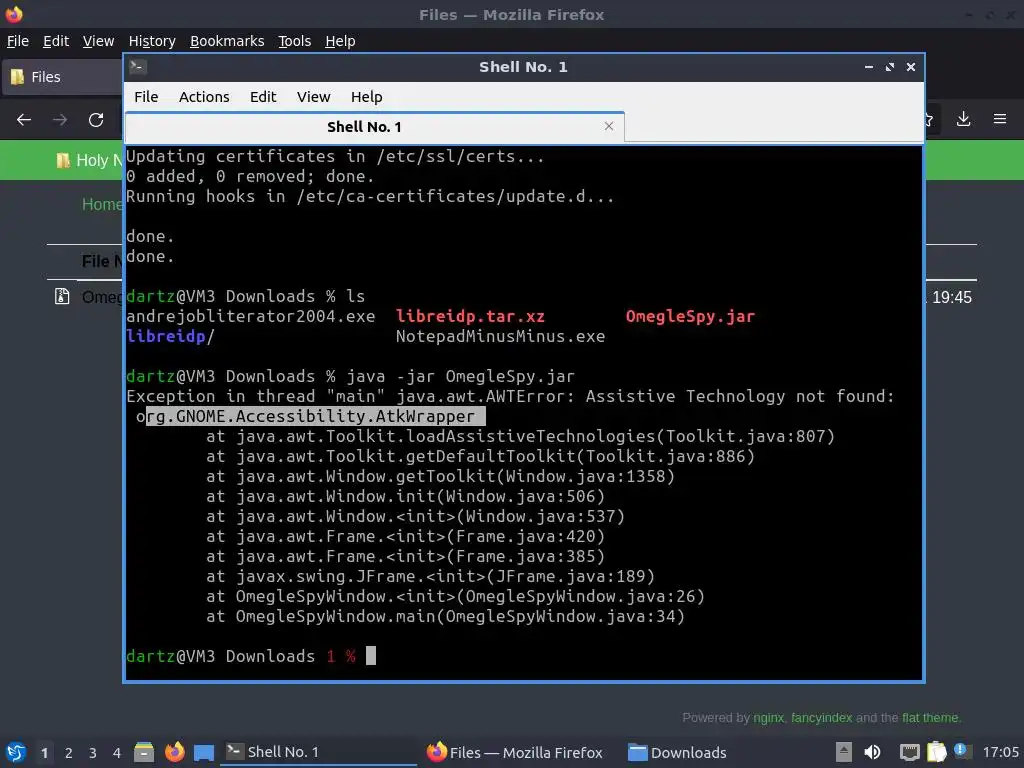Click NotepadMinusMinus.exe in the terminal listing

[x=500, y=336]
